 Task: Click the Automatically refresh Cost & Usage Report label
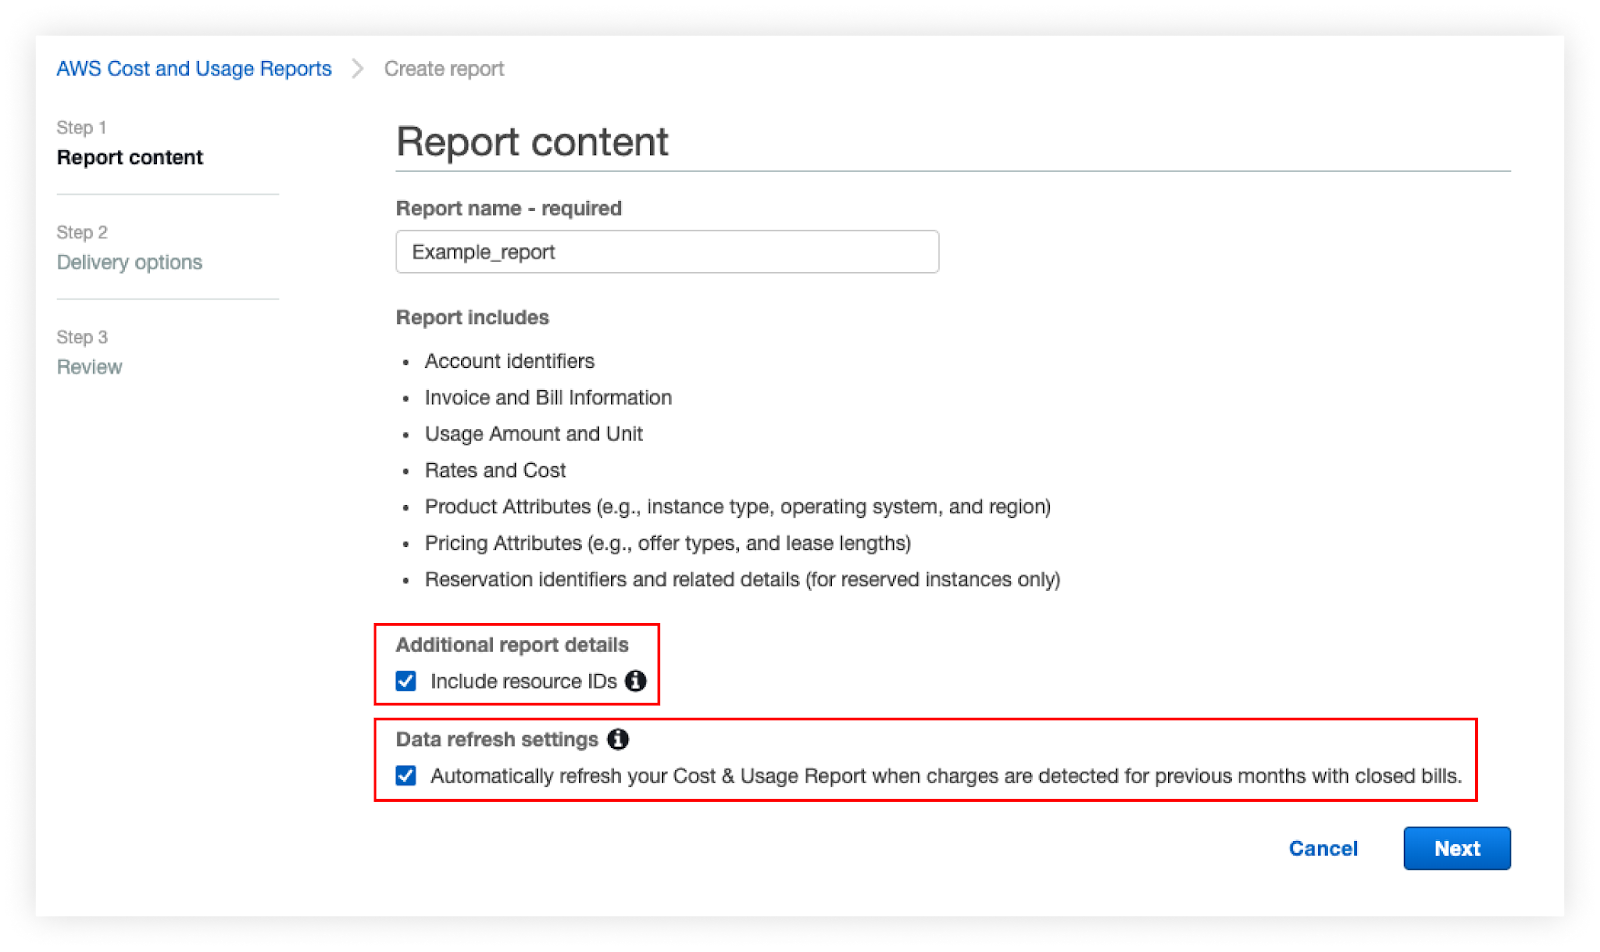945,776
